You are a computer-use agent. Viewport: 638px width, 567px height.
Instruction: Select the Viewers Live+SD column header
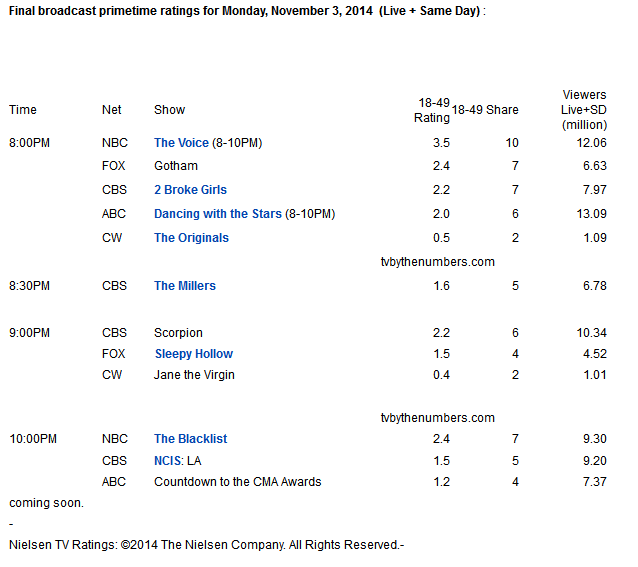point(584,110)
